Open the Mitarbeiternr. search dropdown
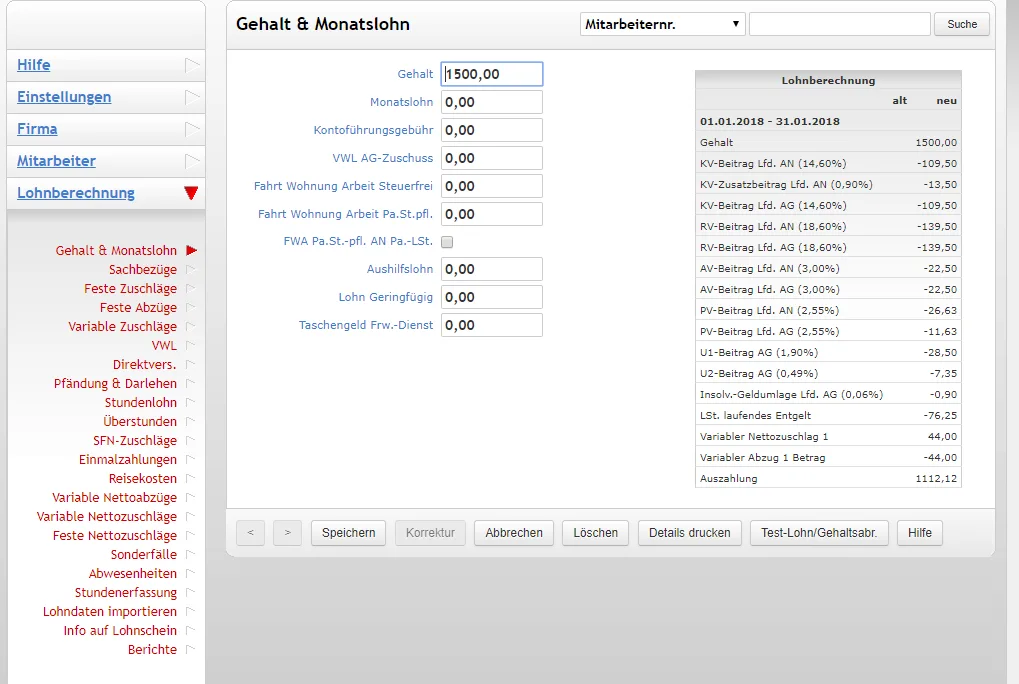This screenshot has width=1019, height=684. (662, 24)
